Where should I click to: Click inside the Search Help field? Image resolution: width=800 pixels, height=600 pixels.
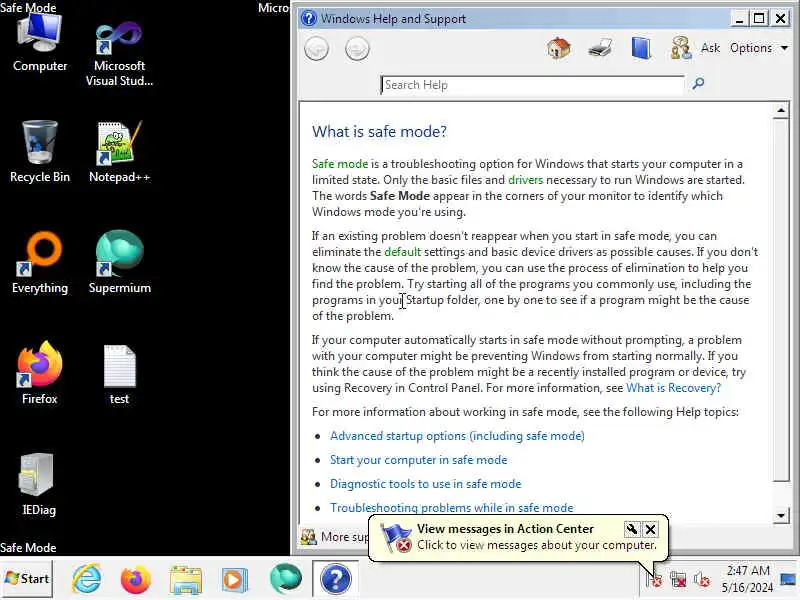pos(532,85)
